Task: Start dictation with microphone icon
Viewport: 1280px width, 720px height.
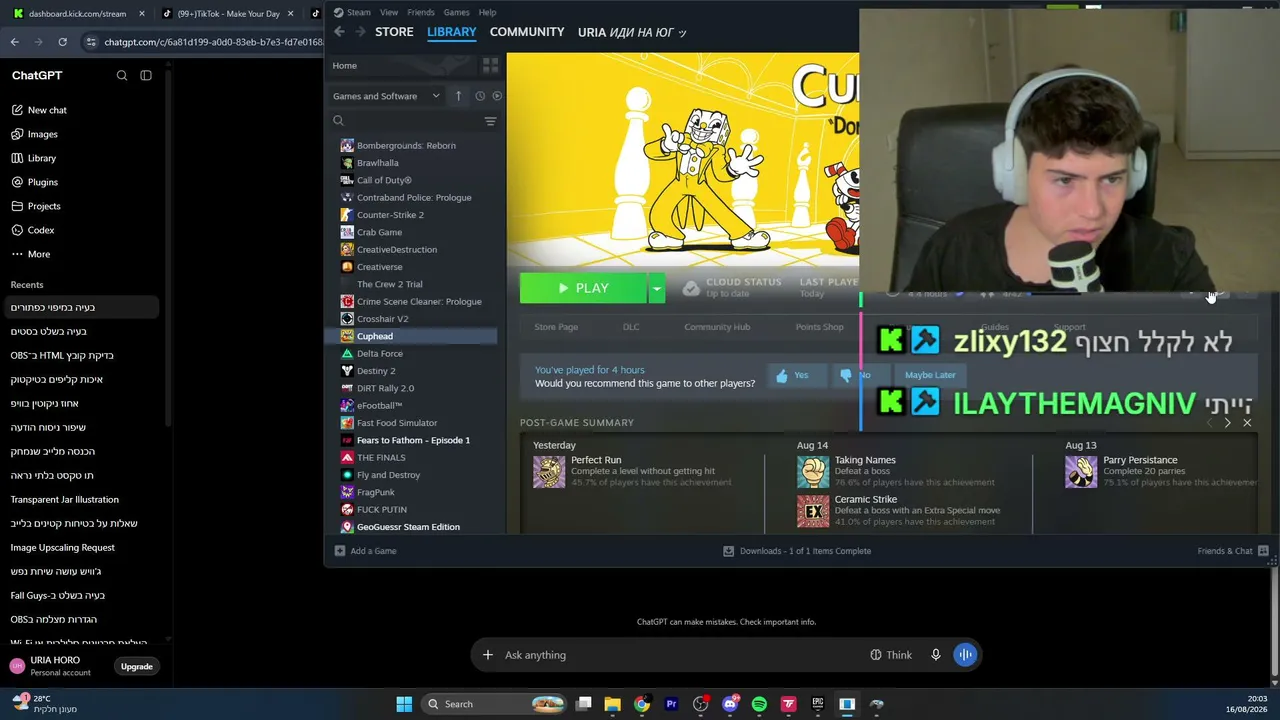Action: coord(936,655)
